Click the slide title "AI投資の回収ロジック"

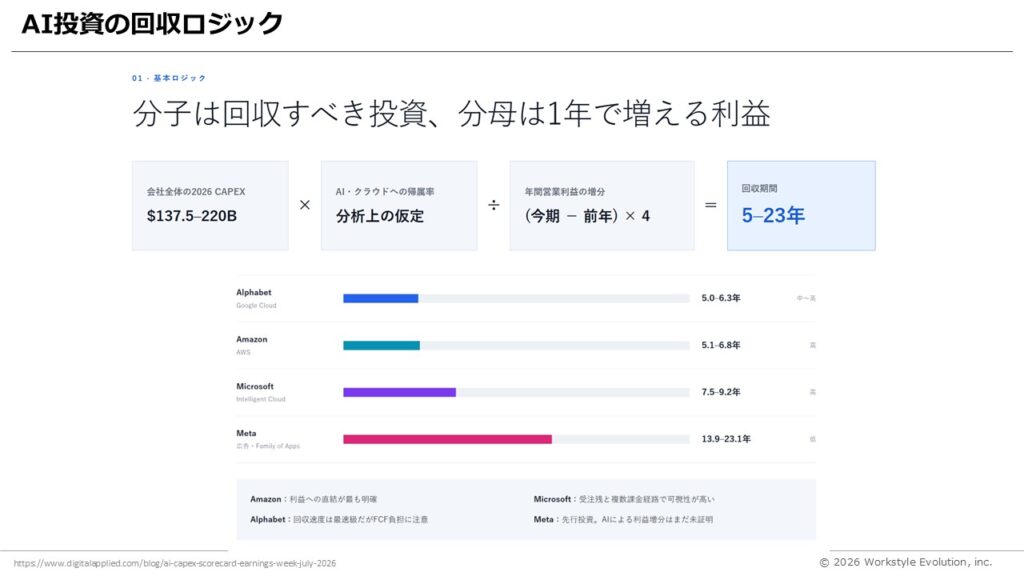(x=152, y=24)
